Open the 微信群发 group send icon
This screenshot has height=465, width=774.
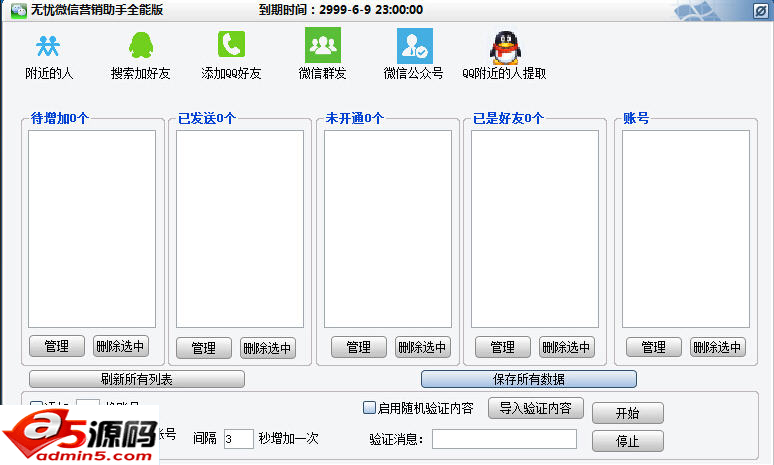tap(323, 45)
